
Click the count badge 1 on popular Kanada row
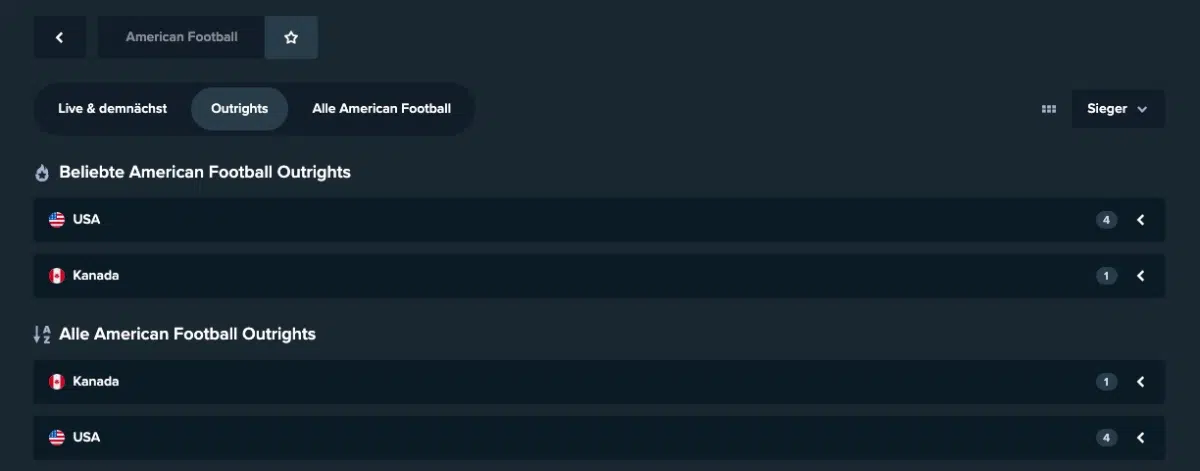(x=1106, y=276)
